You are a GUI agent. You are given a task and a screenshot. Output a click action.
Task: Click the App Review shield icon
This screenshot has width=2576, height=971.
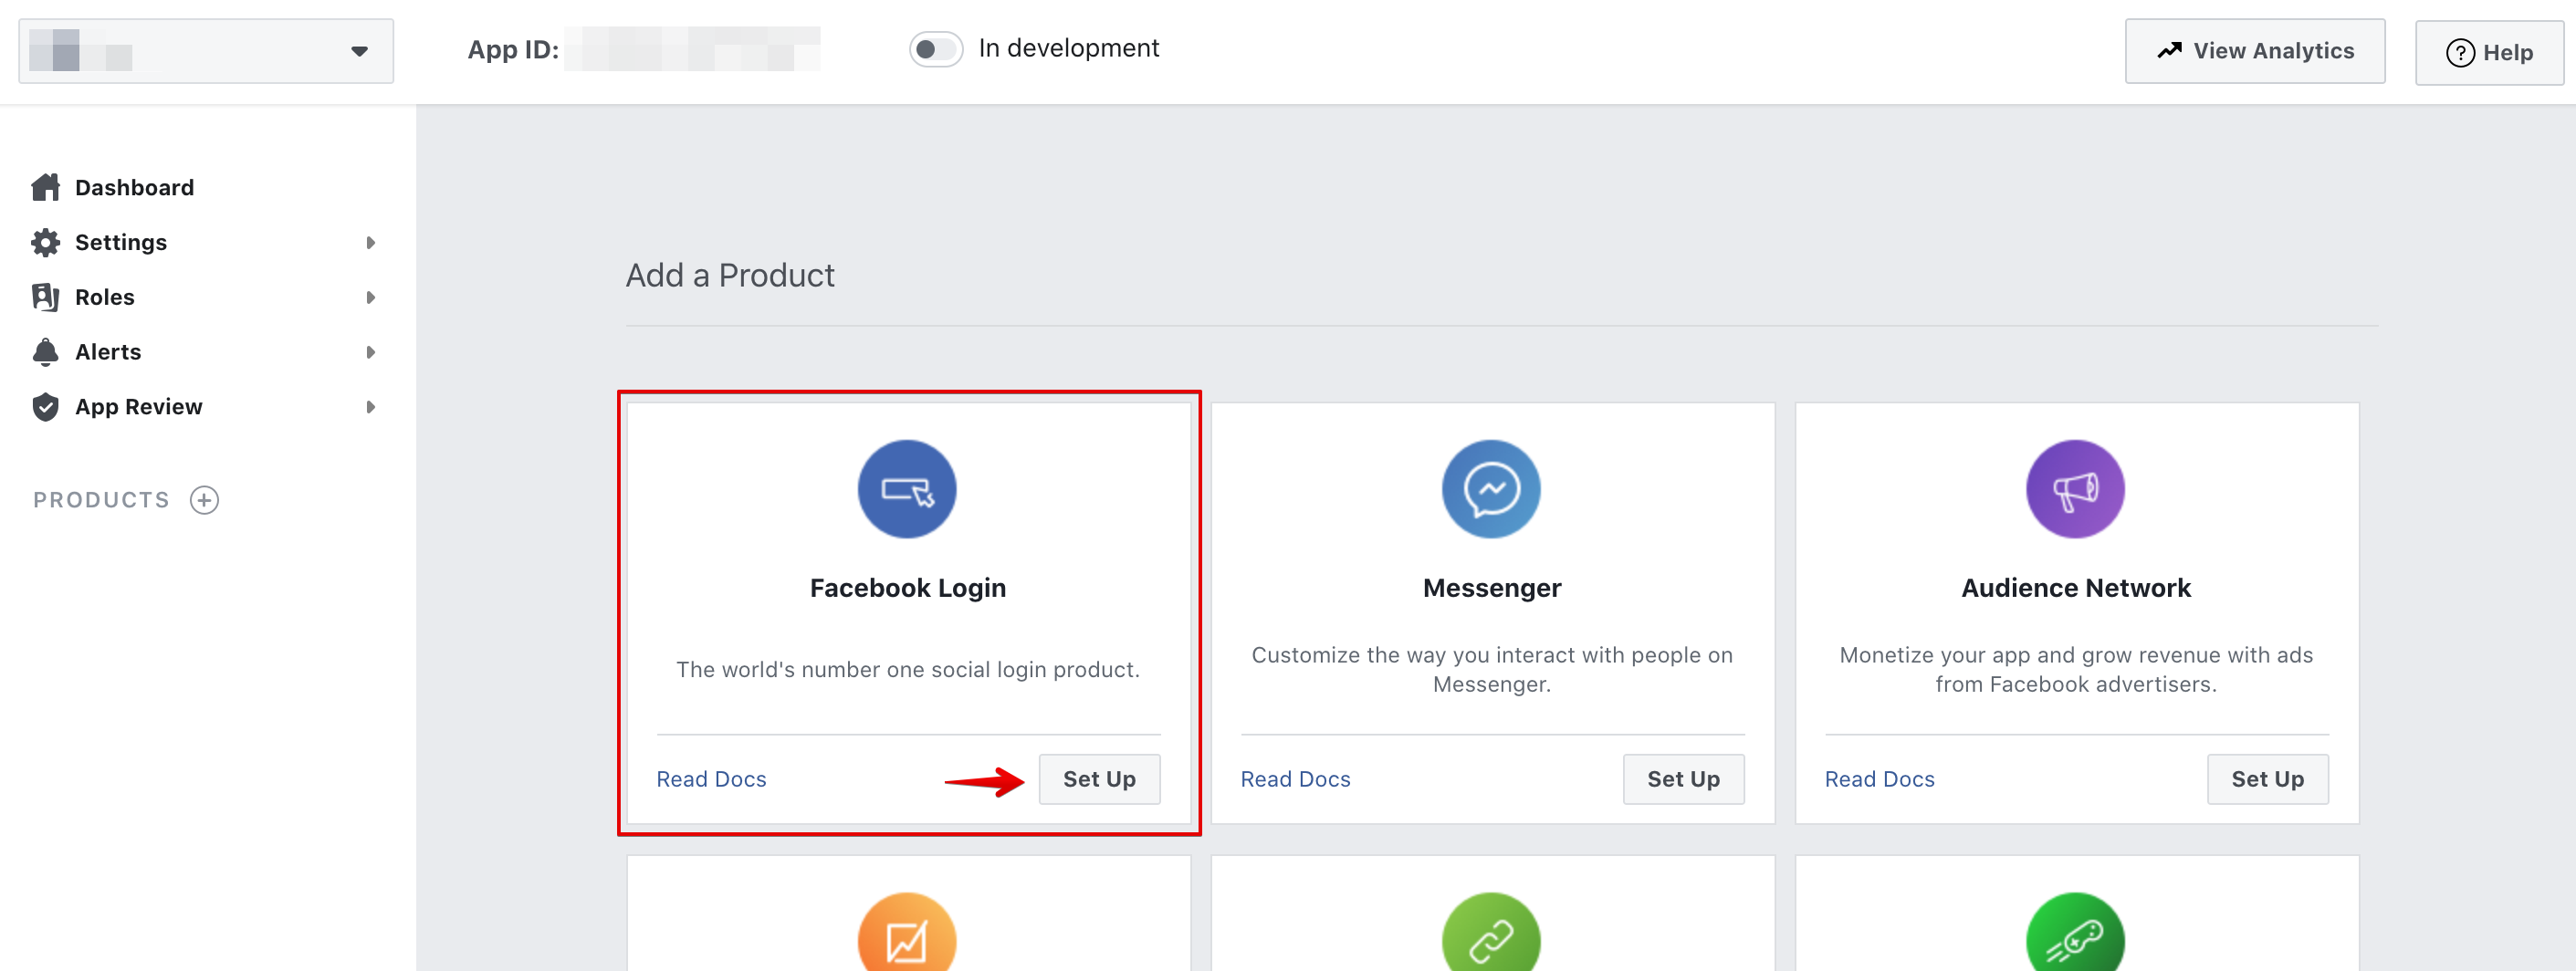tap(45, 407)
